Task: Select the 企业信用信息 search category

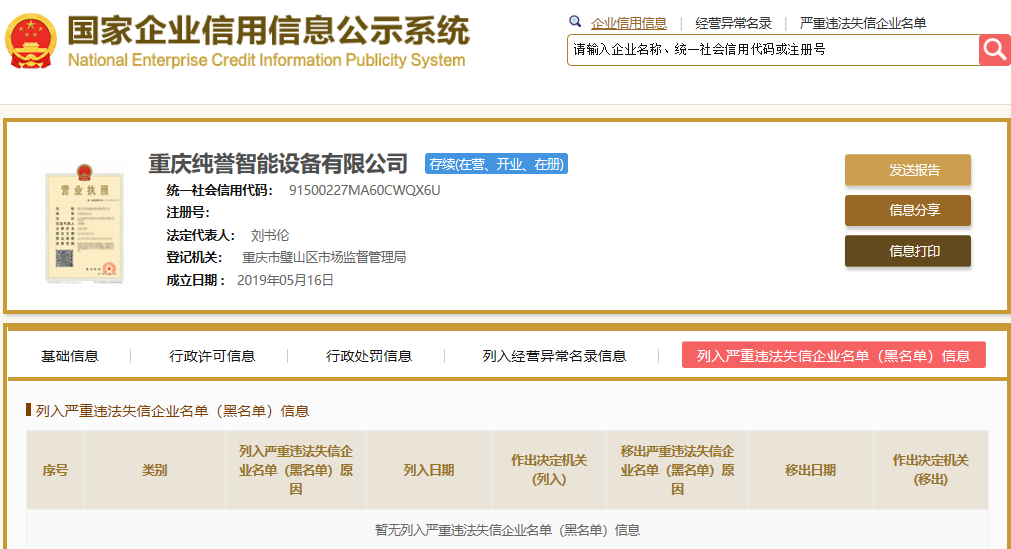Action: pyautogui.click(x=629, y=23)
